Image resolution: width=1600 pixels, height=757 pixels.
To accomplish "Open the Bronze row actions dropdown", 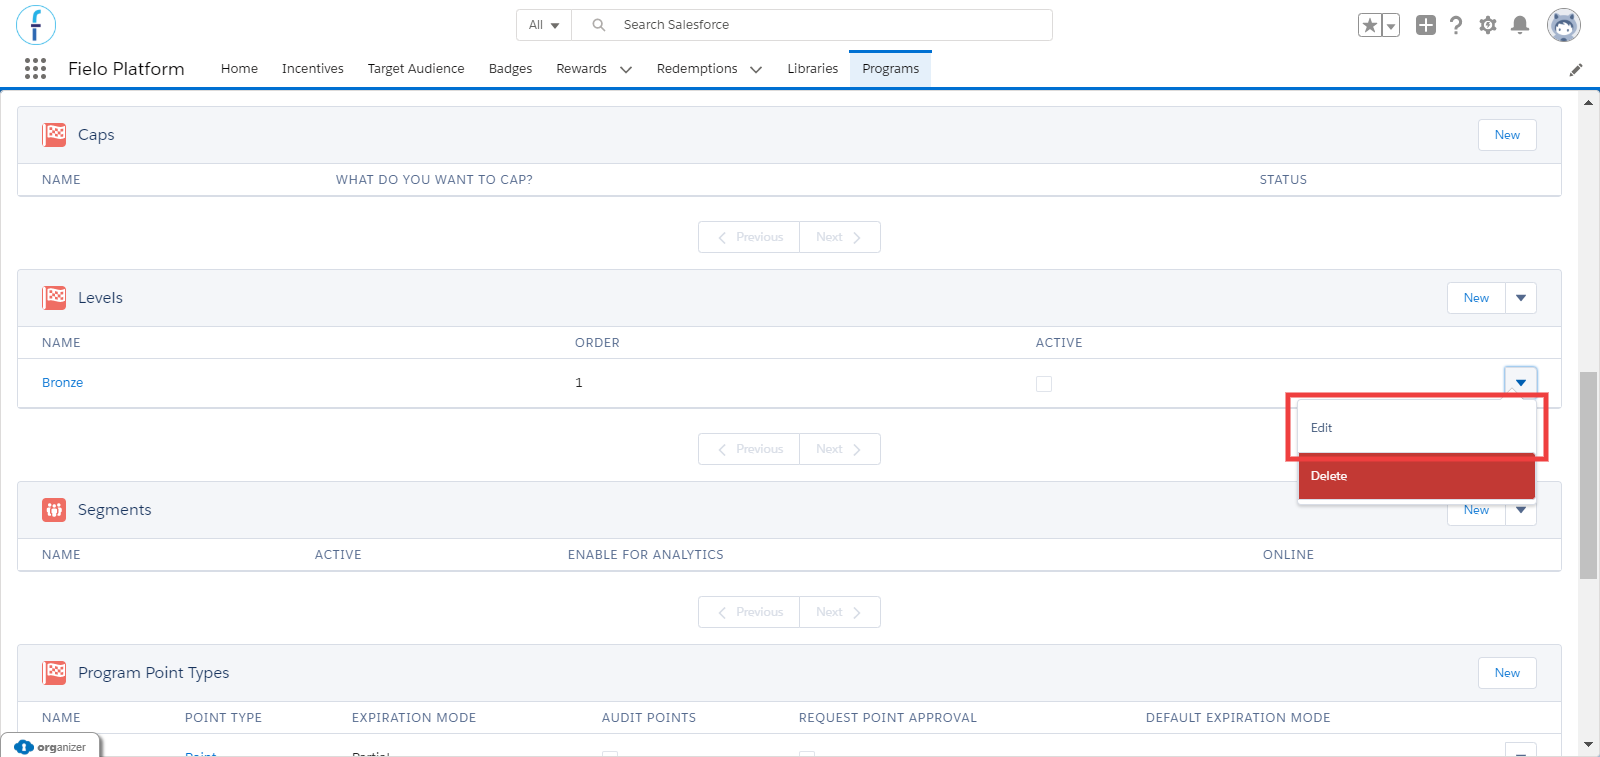I will pyautogui.click(x=1521, y=382).
